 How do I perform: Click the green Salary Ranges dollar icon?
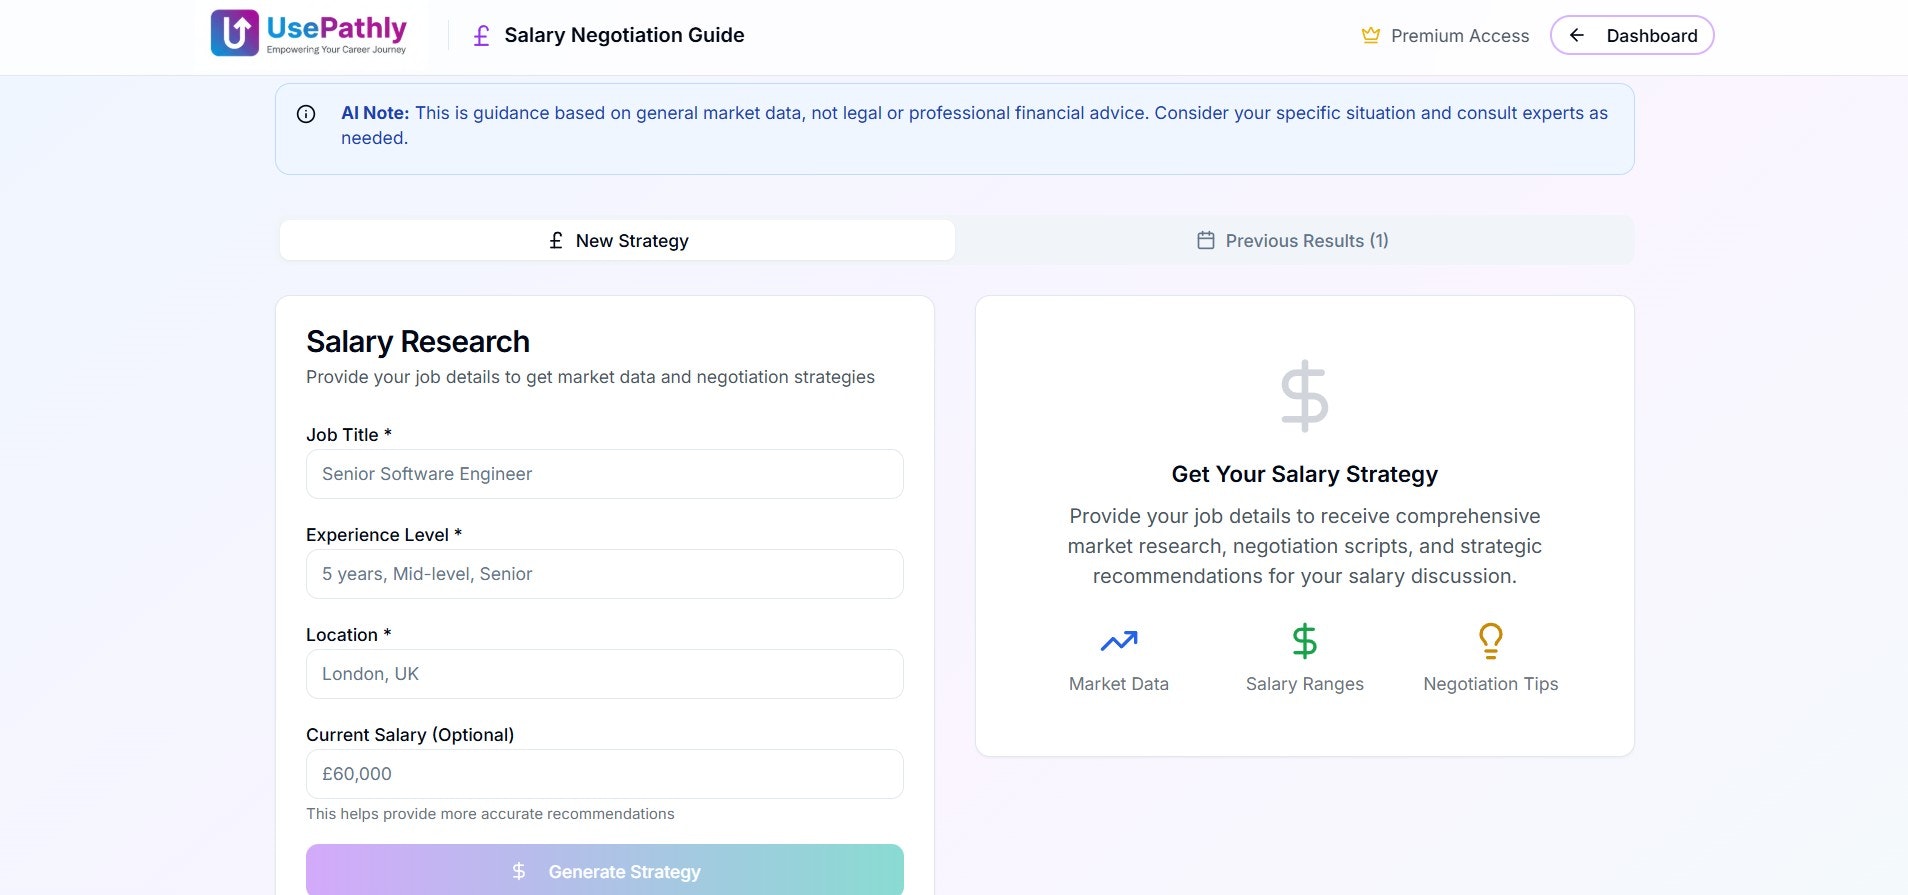pos(1305,640)
